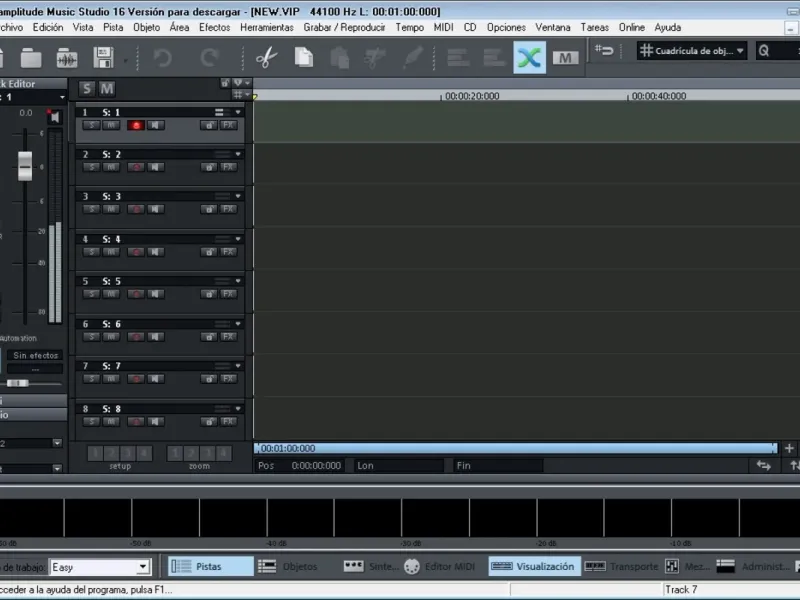800x600 pixels.
Task: Expand track S: 1 dropdown arrow
Action: click(x=238, y=112)
